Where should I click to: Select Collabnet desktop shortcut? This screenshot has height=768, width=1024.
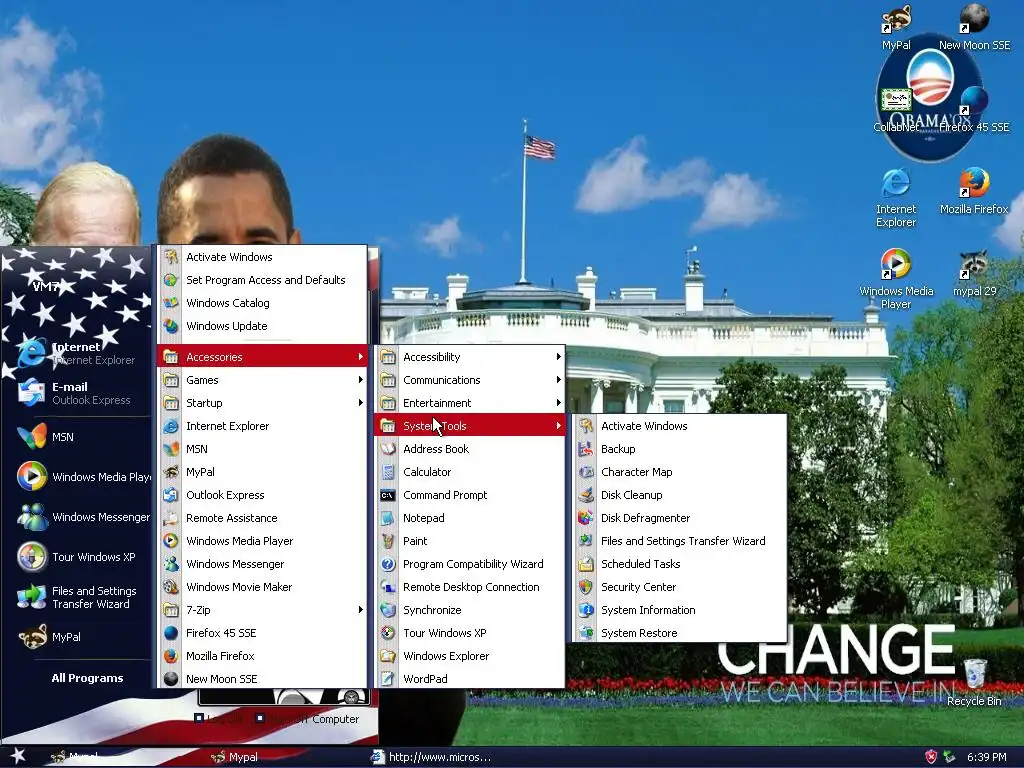tap(896, 110)
